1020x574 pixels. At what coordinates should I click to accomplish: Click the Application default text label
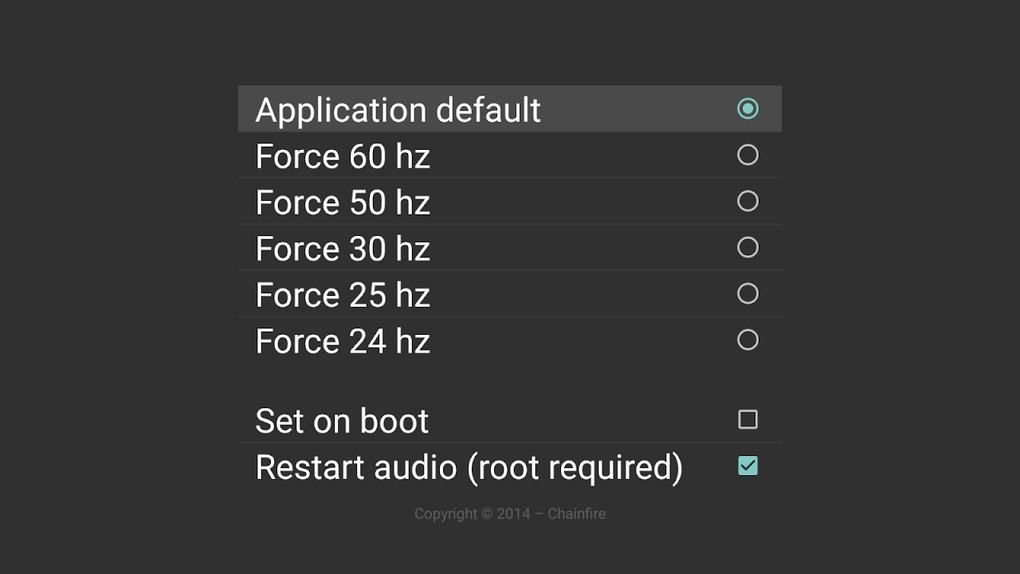(x=397, y=110)
